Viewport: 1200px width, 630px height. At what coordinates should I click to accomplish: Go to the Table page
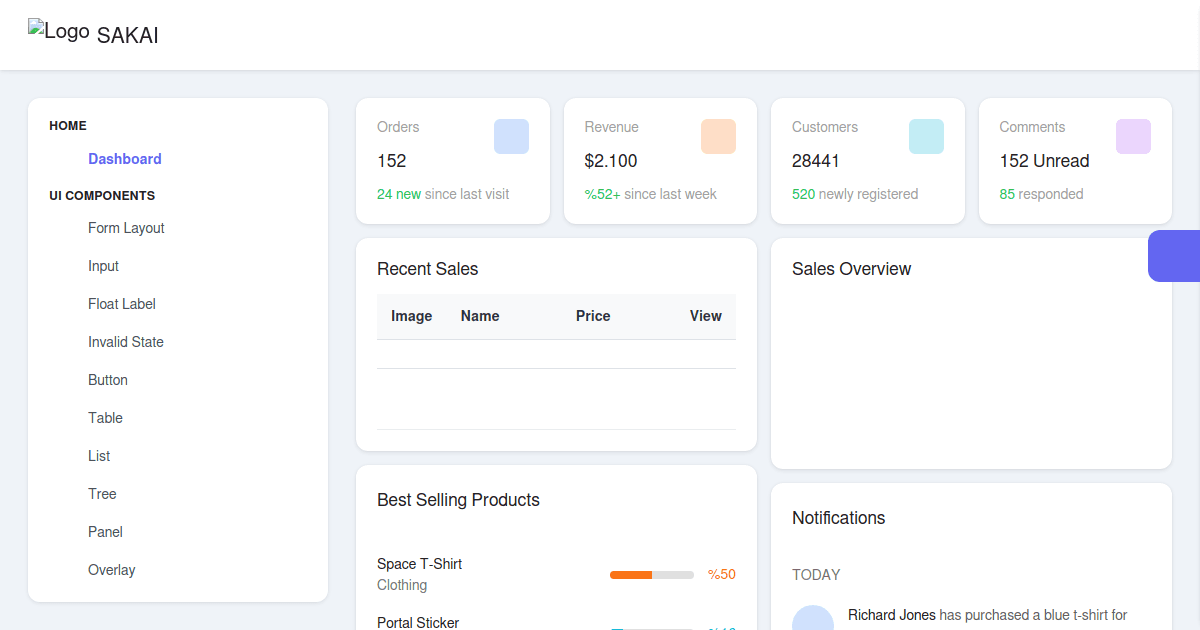[105, 418]
